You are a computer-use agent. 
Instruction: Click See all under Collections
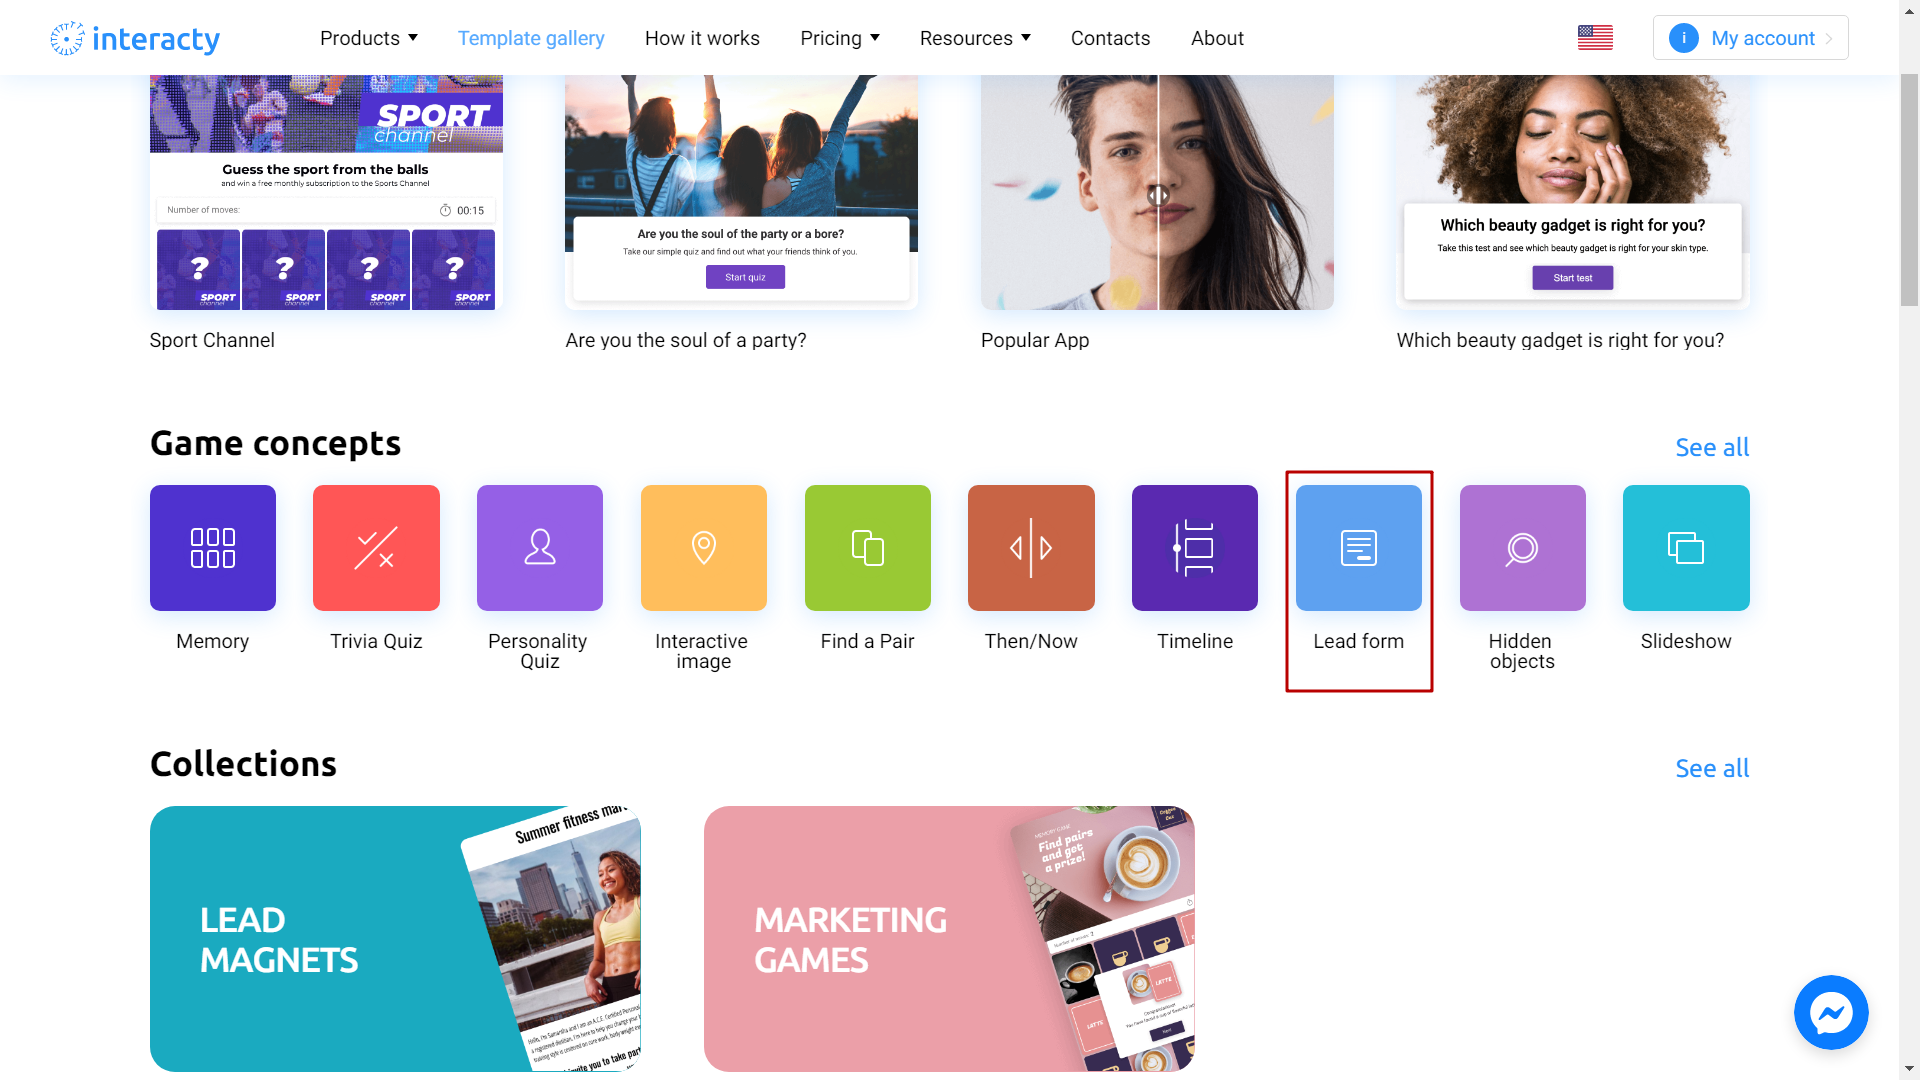1712,767
